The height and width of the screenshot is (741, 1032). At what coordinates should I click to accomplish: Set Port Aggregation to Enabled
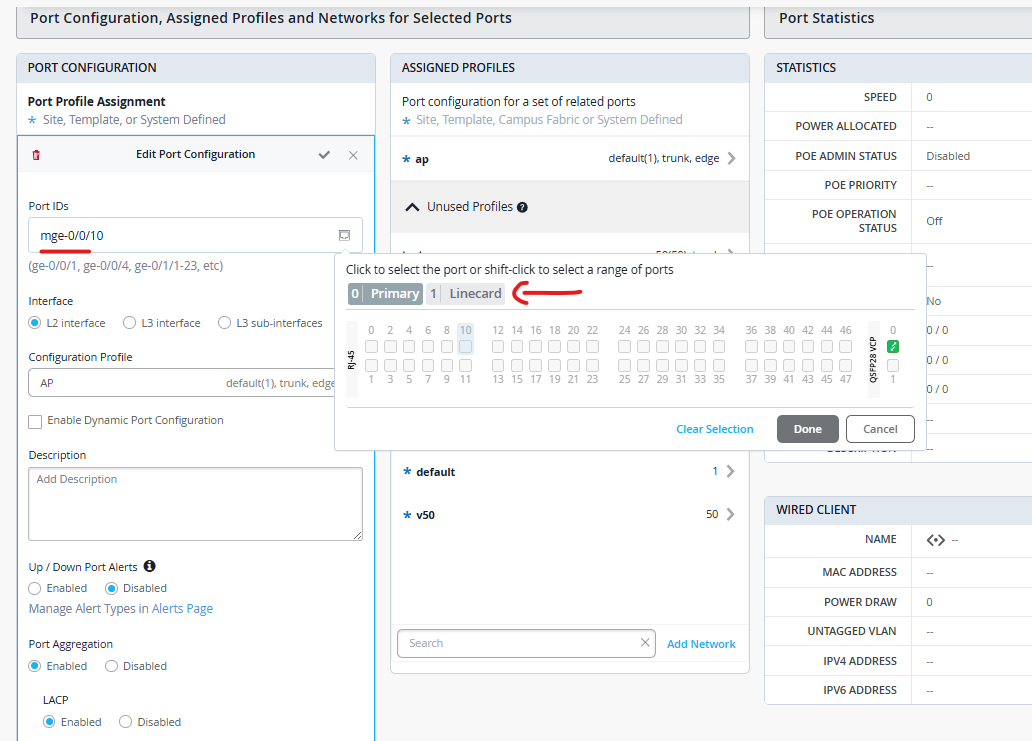(35, 666)
